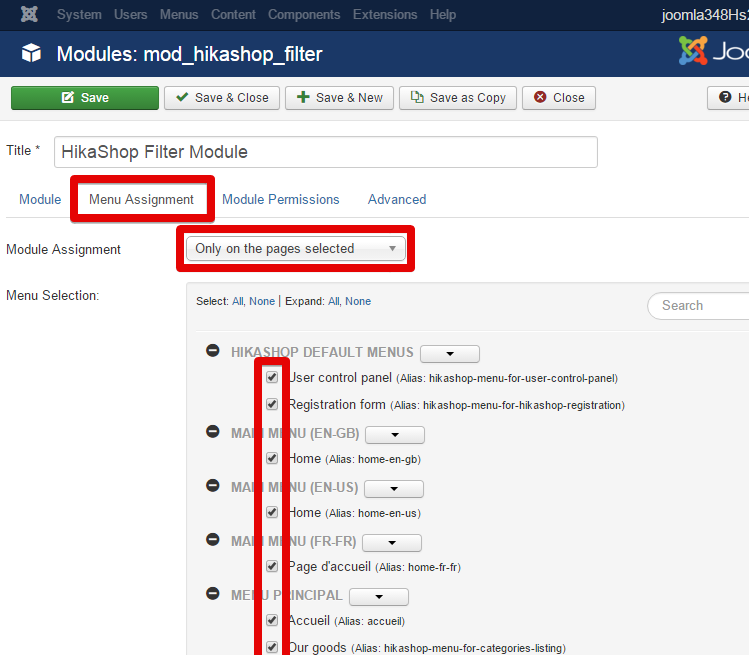Click the Joomla logo icon in top bar
The height and width of the screenshot is (655, 749).
(29, 14)
